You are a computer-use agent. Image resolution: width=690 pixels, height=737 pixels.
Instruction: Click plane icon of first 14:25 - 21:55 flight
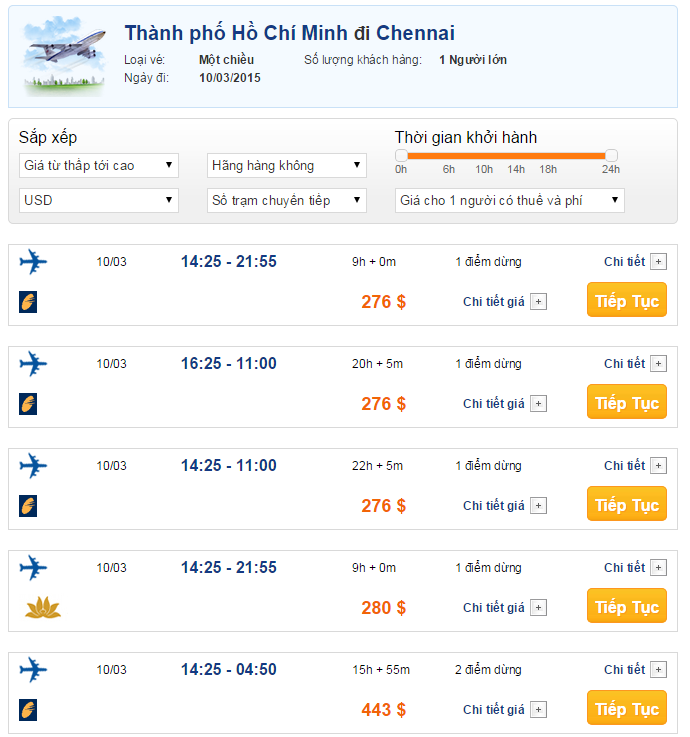pyautogui.click(x=33, y=262)
